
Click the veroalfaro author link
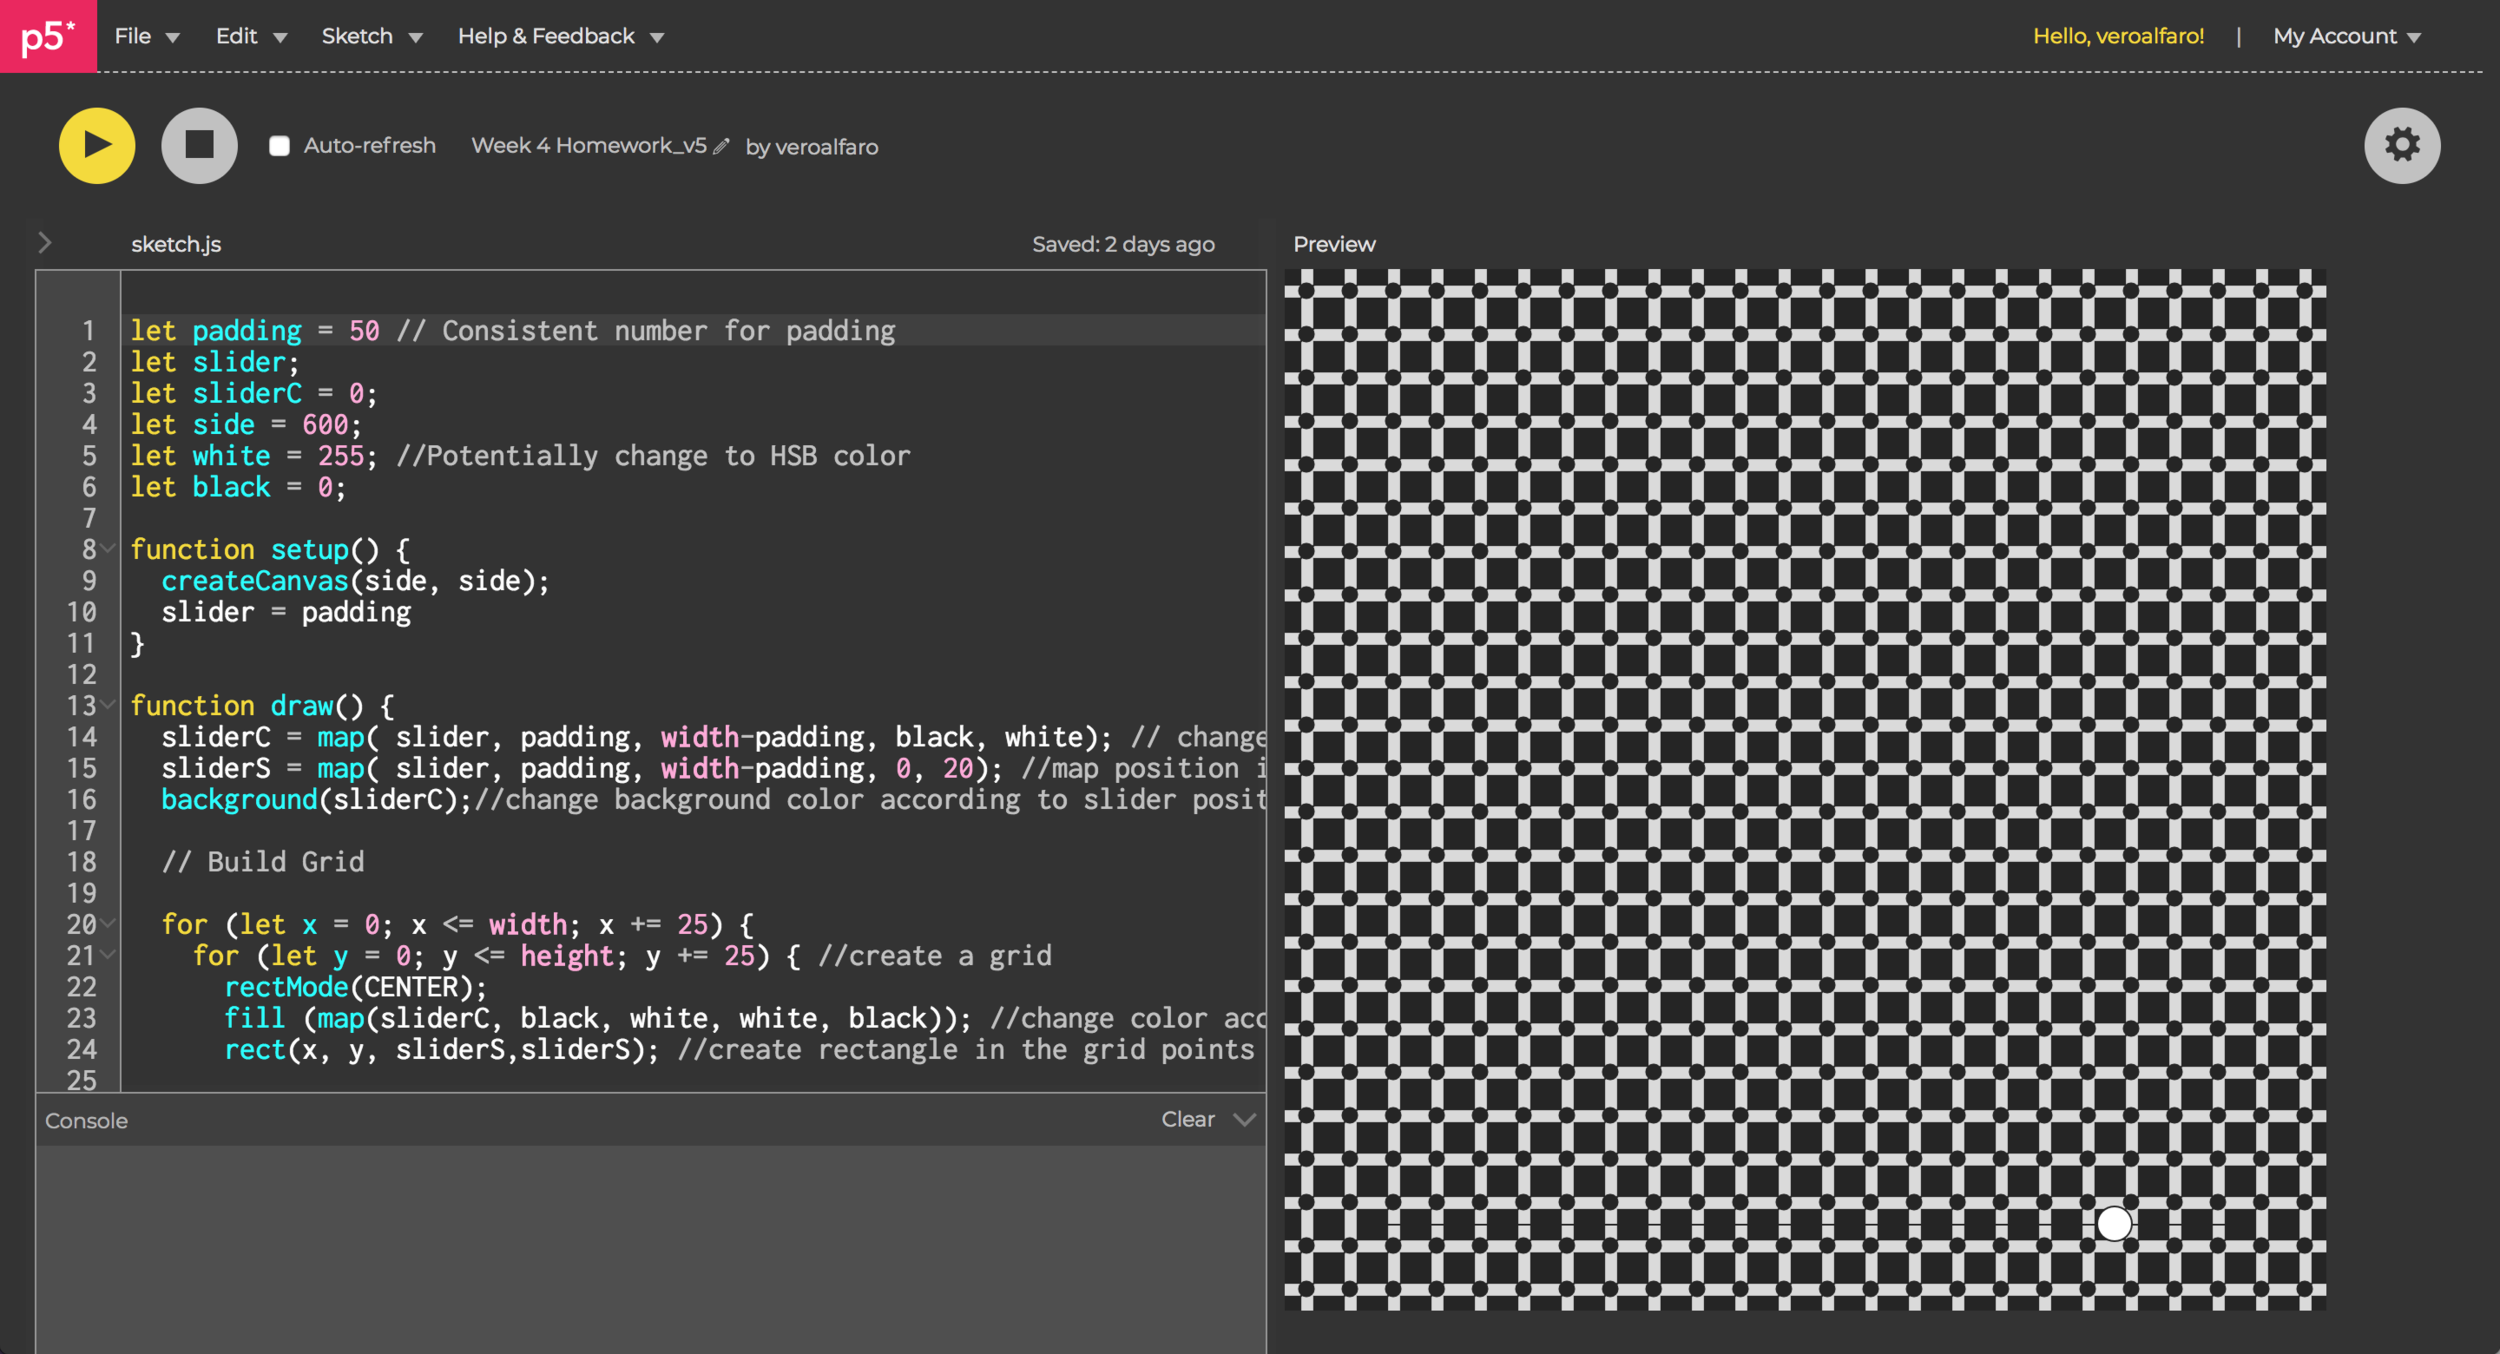click(x=826, y=147)
